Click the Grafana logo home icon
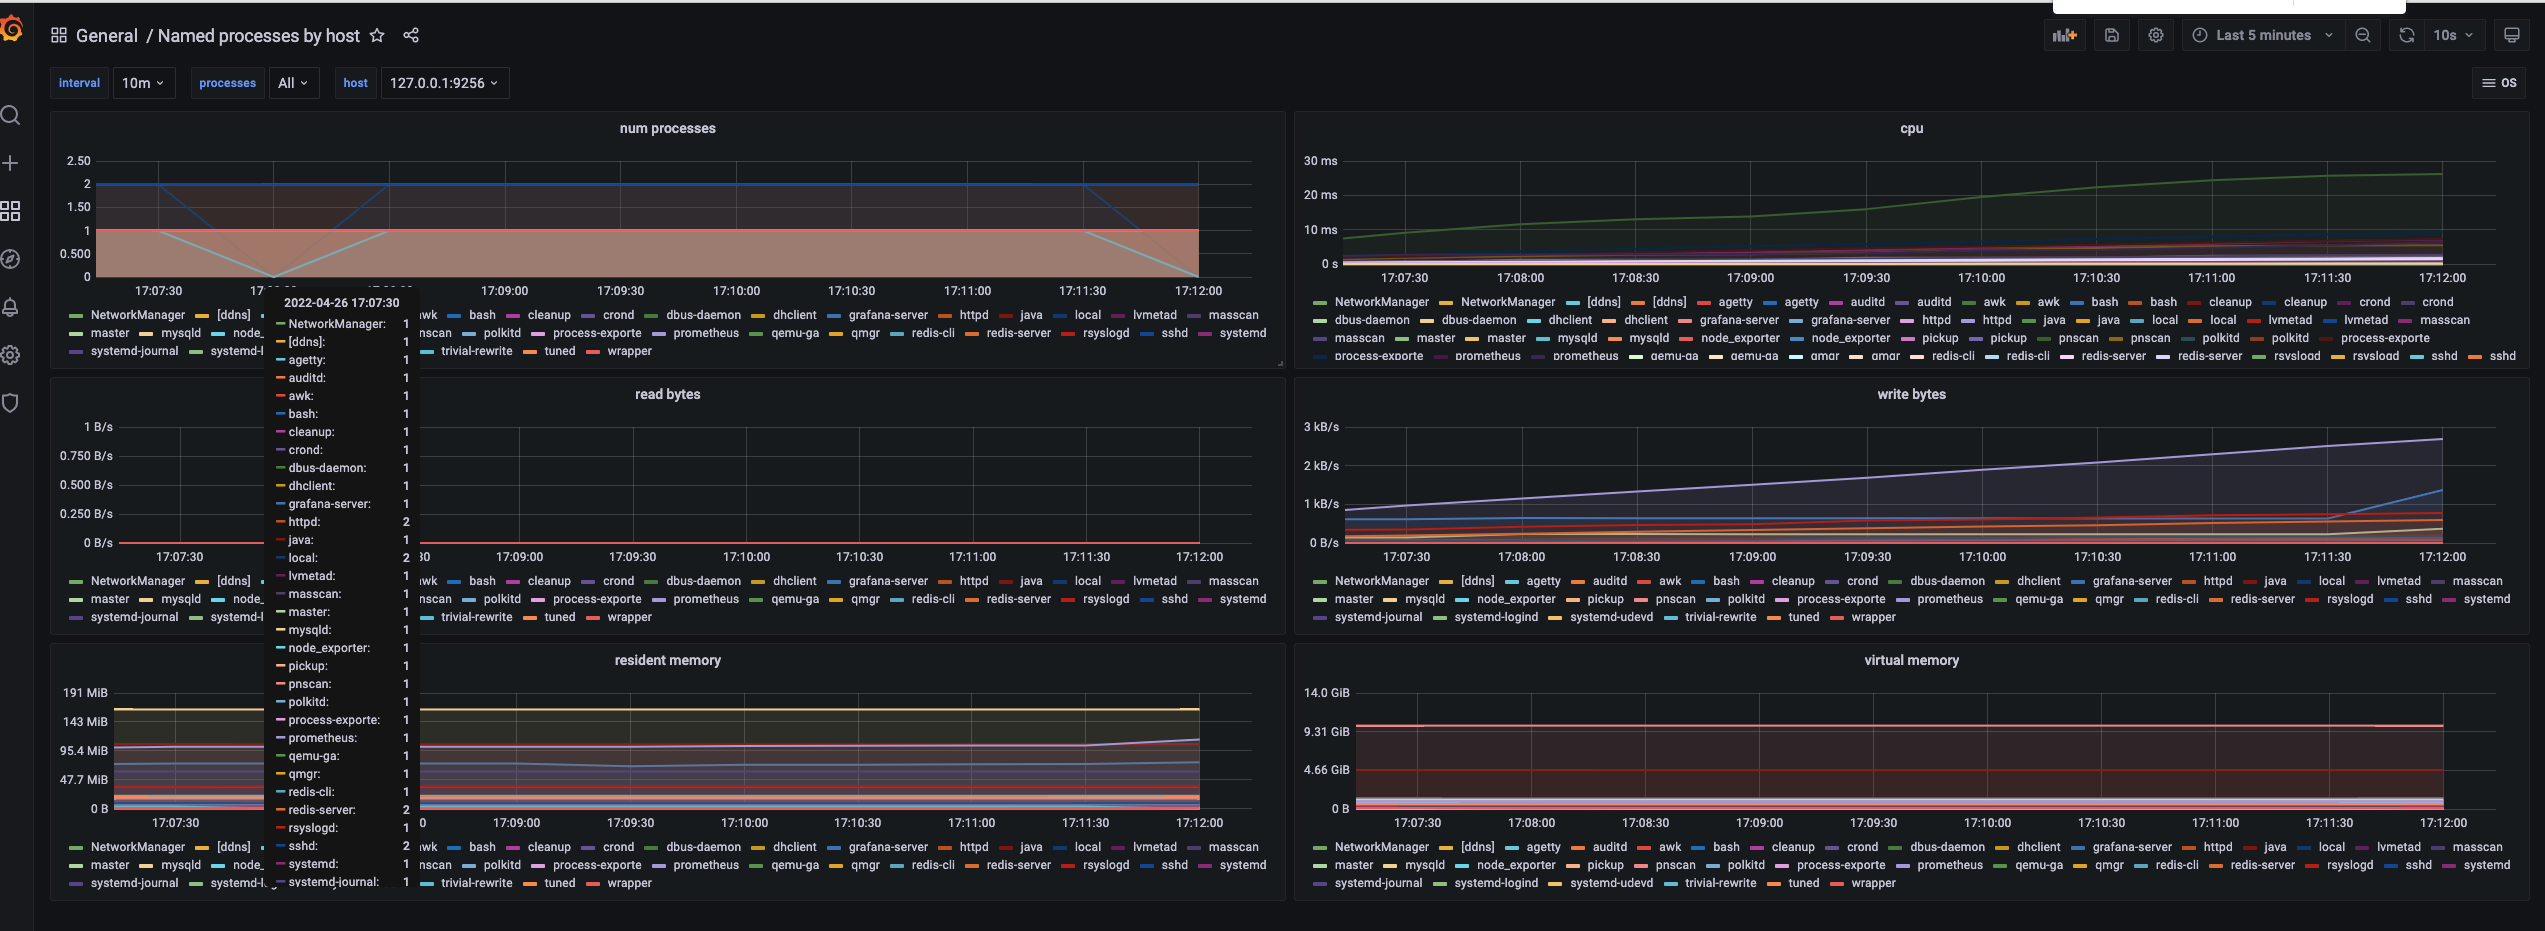This screenshot has width=2545, height=931. coord(11,30)
